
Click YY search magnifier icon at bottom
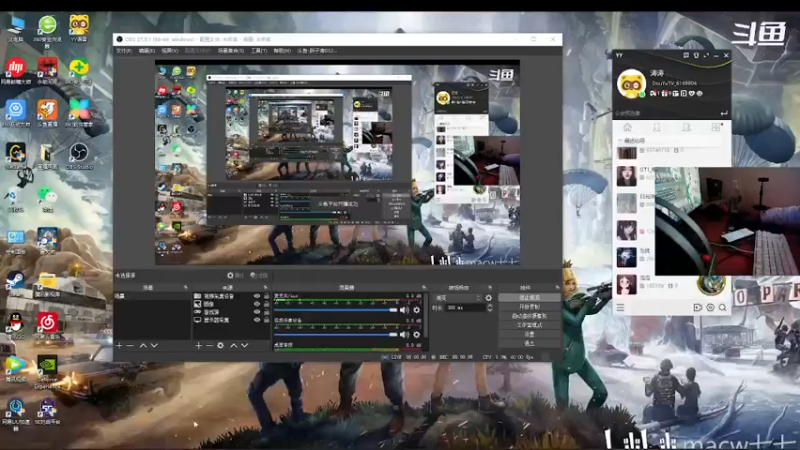point(722,307)
